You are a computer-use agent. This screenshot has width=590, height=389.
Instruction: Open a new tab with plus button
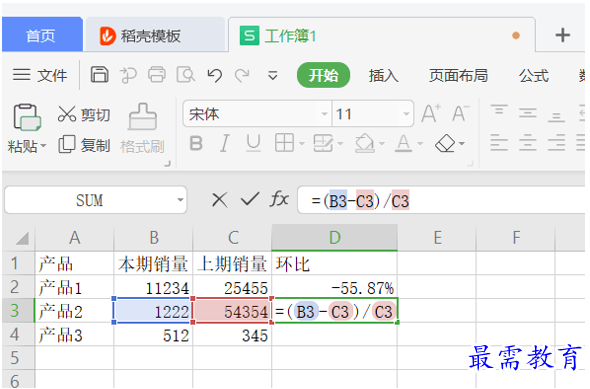563,35
